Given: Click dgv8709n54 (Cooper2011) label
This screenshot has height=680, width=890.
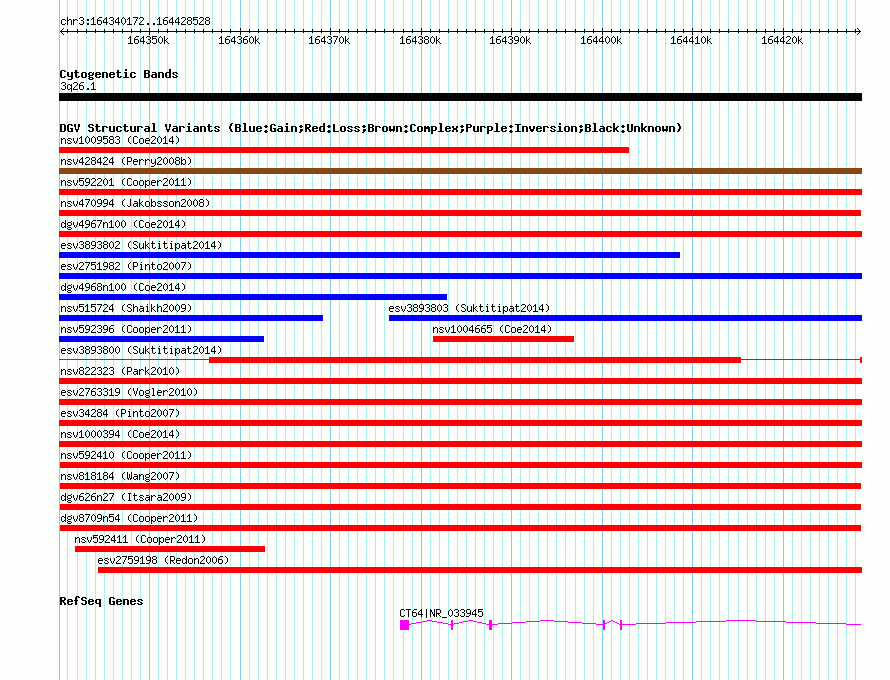Looking at the screenshot, I should coord(129,518).
